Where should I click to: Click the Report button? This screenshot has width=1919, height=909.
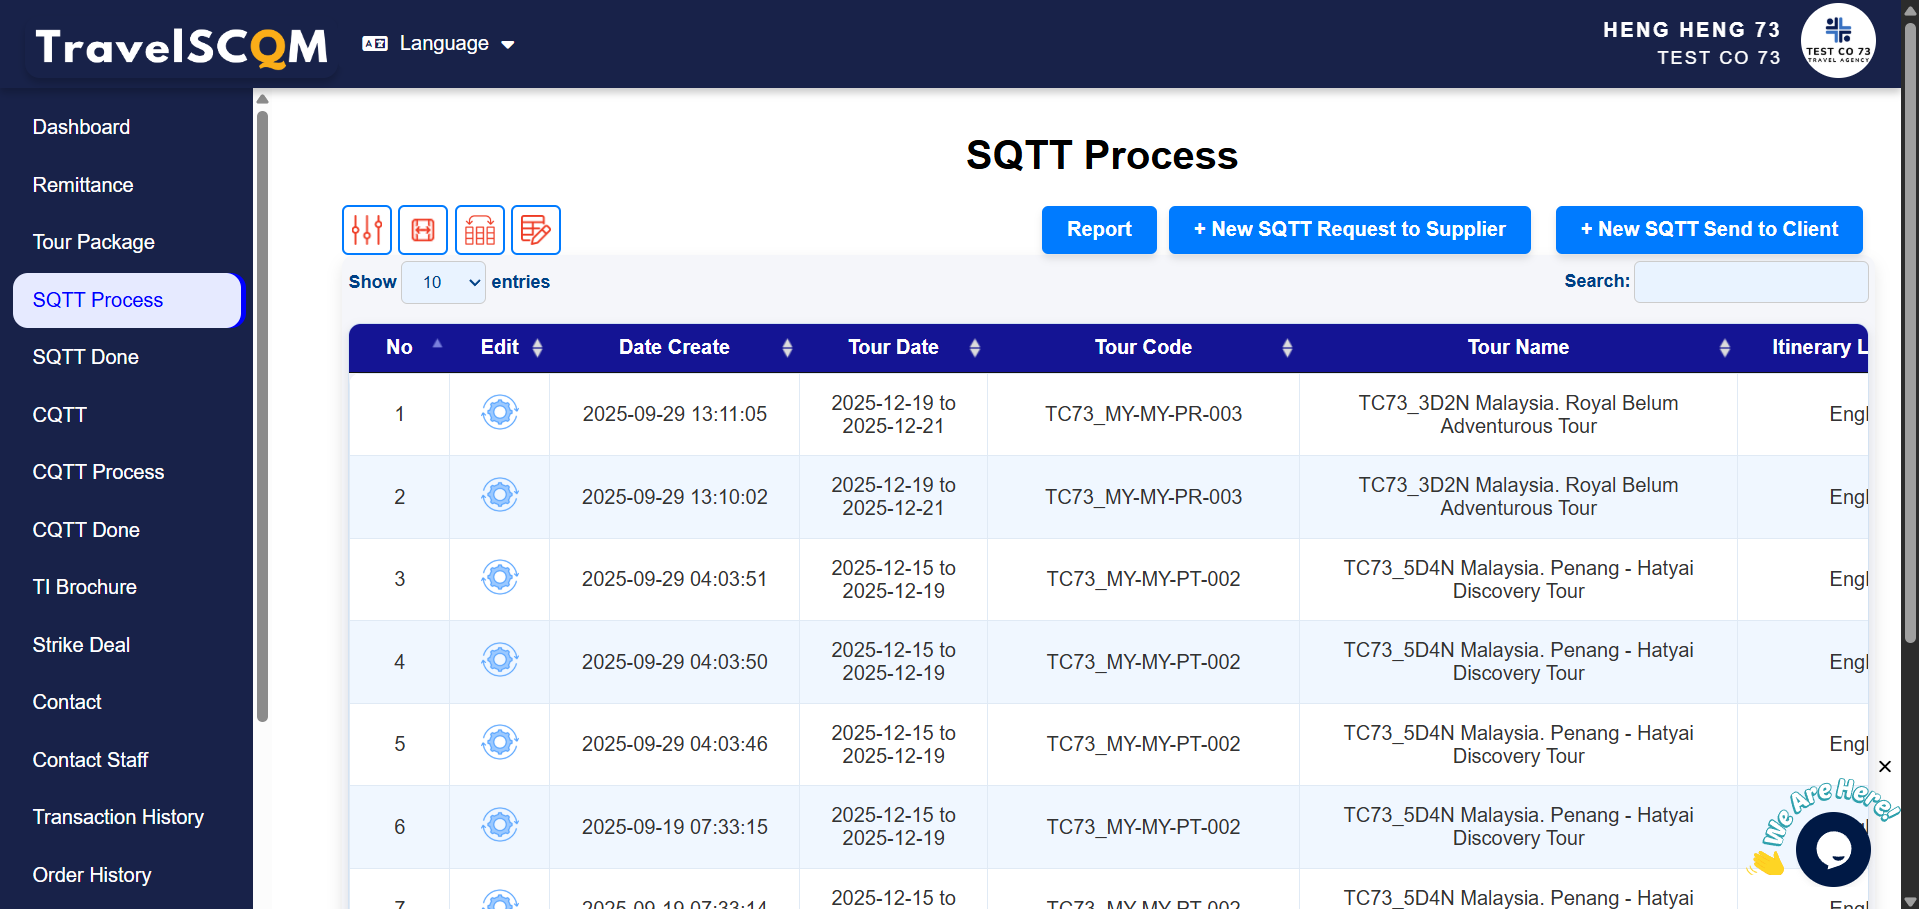(x=1098, y=230)
